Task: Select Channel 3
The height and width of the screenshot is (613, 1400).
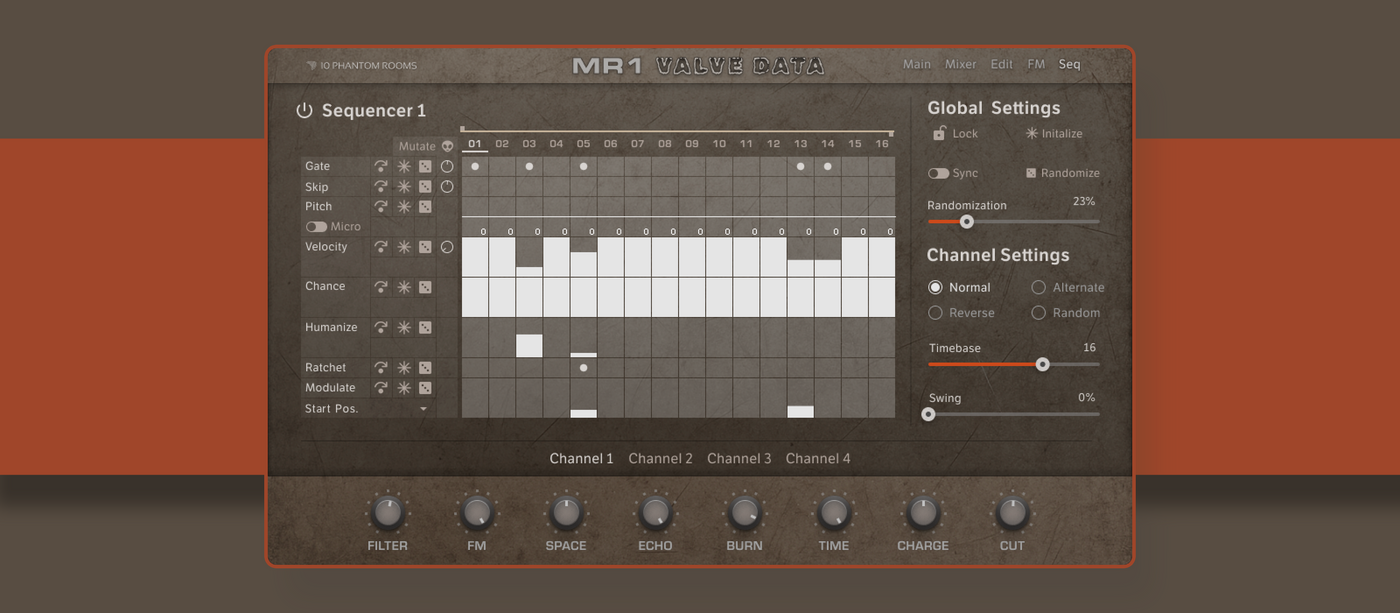Action: (x=739, y=459)
